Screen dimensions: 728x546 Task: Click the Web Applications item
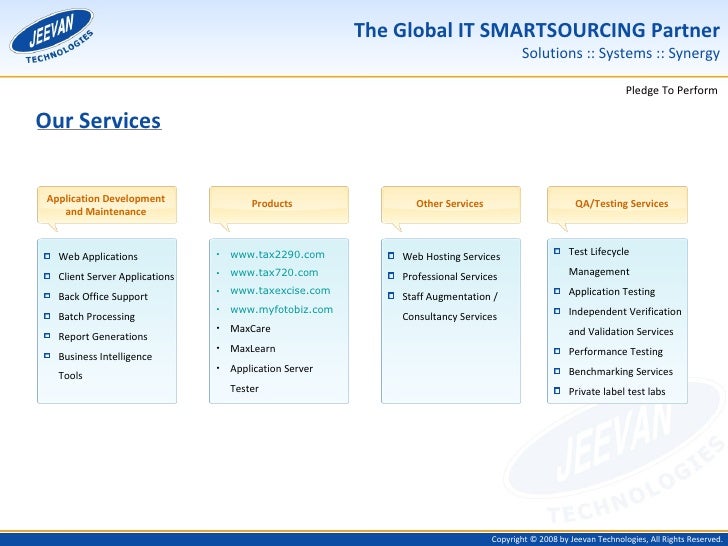click(x=98, y=257)
